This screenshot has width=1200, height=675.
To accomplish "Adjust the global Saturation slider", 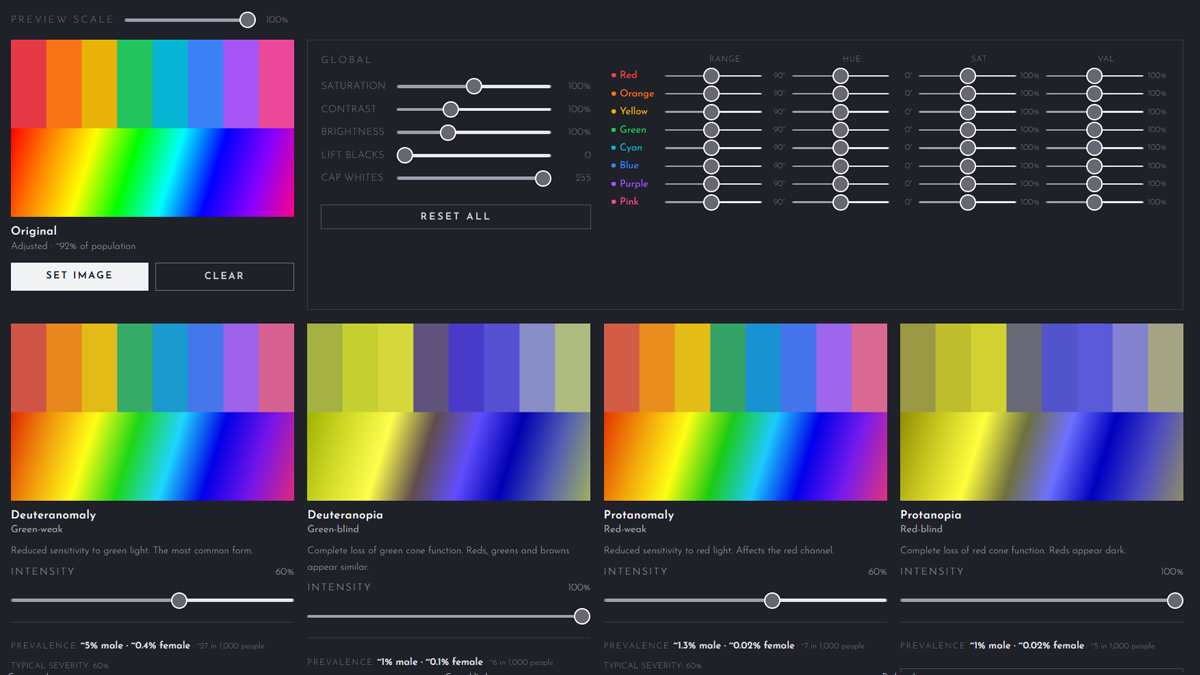I will click(473, 86).
